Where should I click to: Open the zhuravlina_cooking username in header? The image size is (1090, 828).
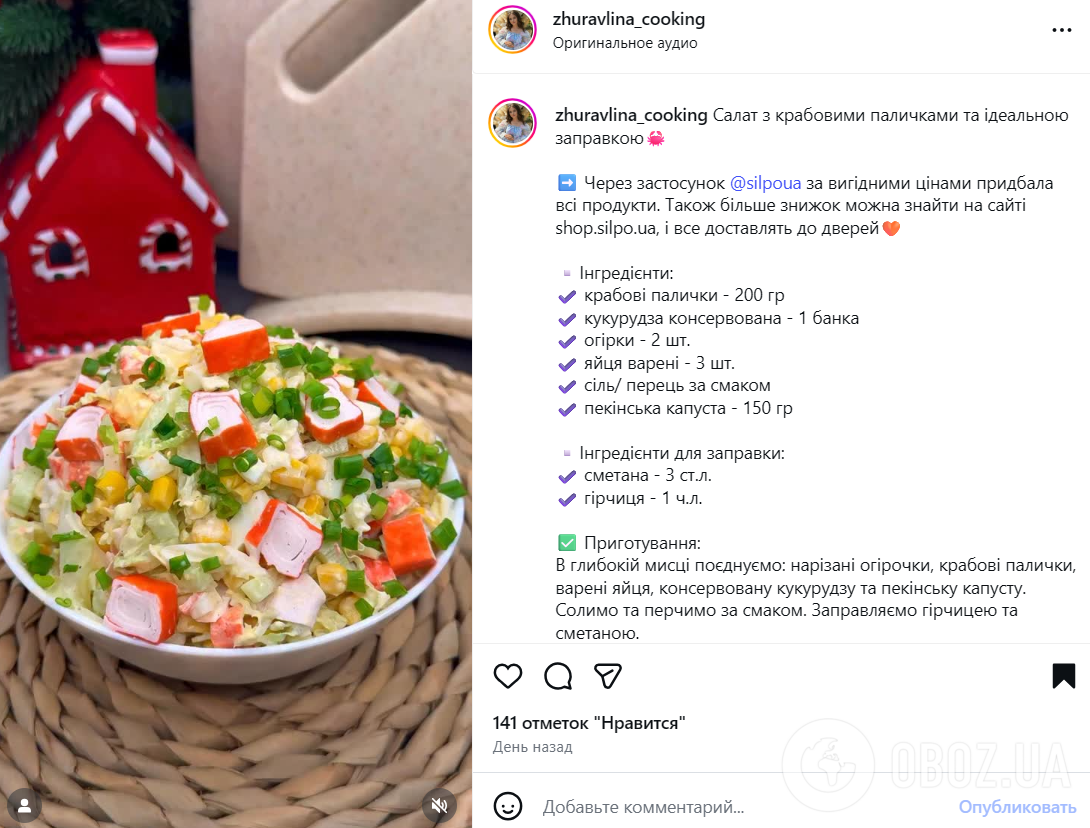[x=628, y=19]
